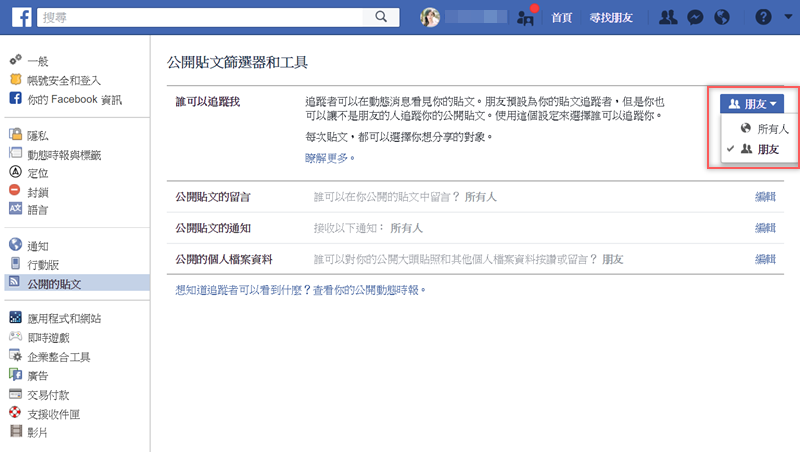Click the timeline icon beside 動態時報與標籤
Screen dimensions: 800x452
point(15,153)
